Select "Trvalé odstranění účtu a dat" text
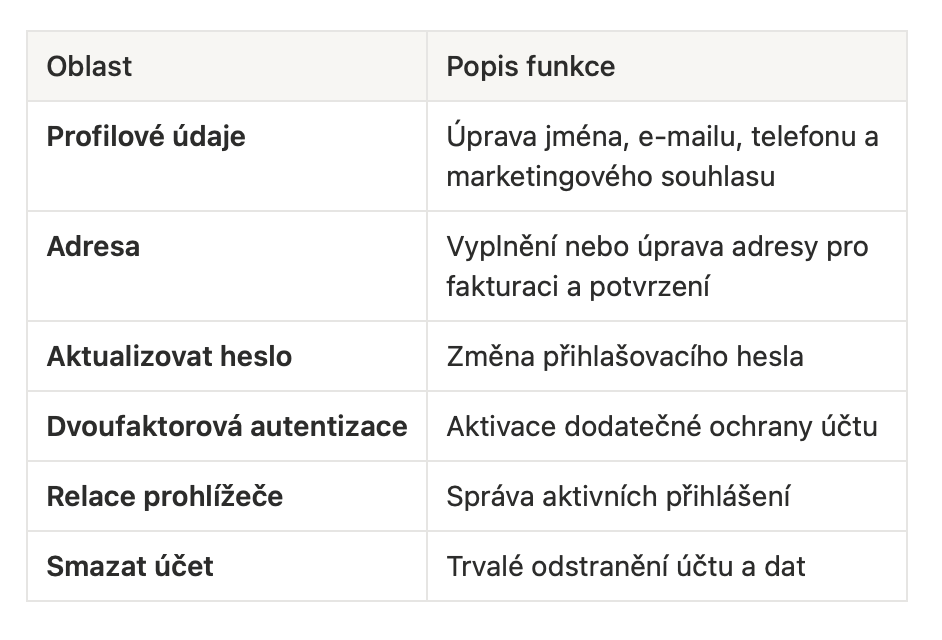This screenshot has width=942, height=640. click(x=625, y=567)
